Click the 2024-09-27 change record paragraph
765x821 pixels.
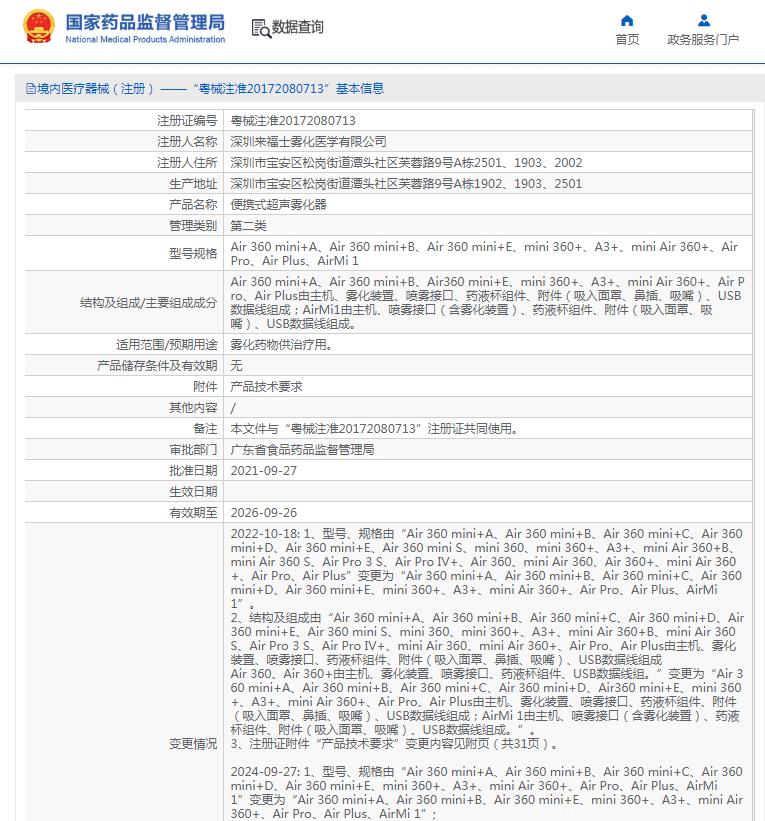487,792
